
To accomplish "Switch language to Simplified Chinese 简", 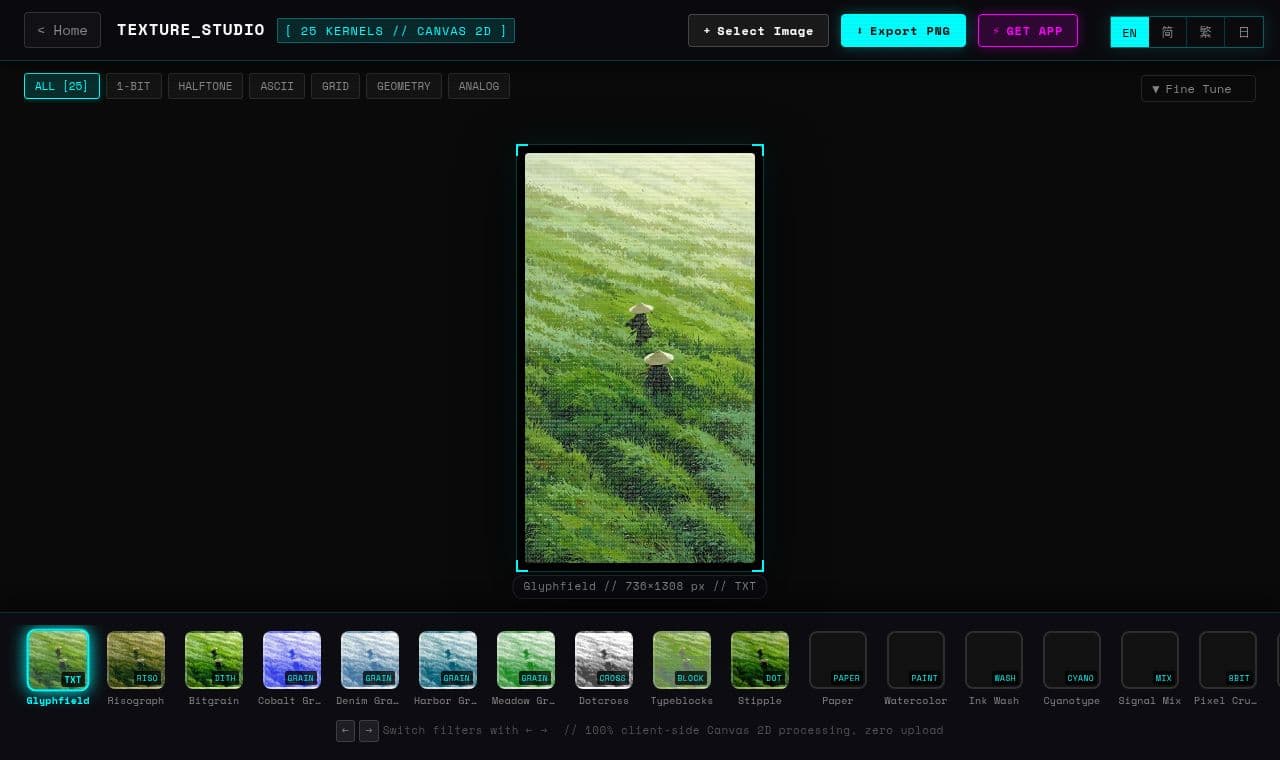I will pyautogui.click(x=1167, y=32).
